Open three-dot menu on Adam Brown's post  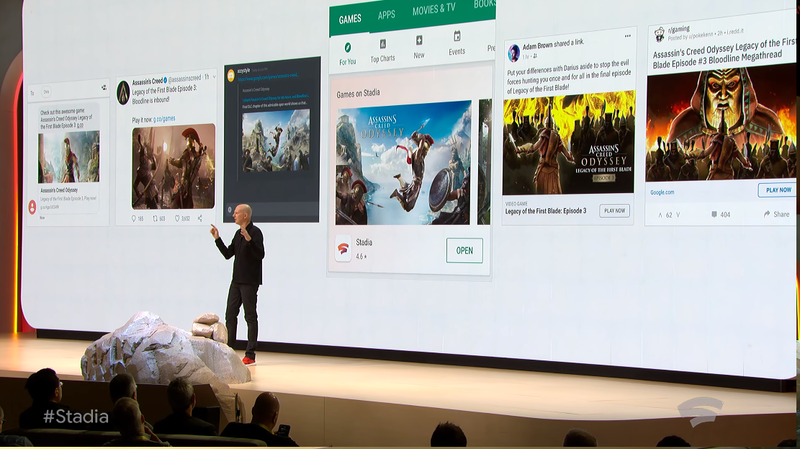628,36
